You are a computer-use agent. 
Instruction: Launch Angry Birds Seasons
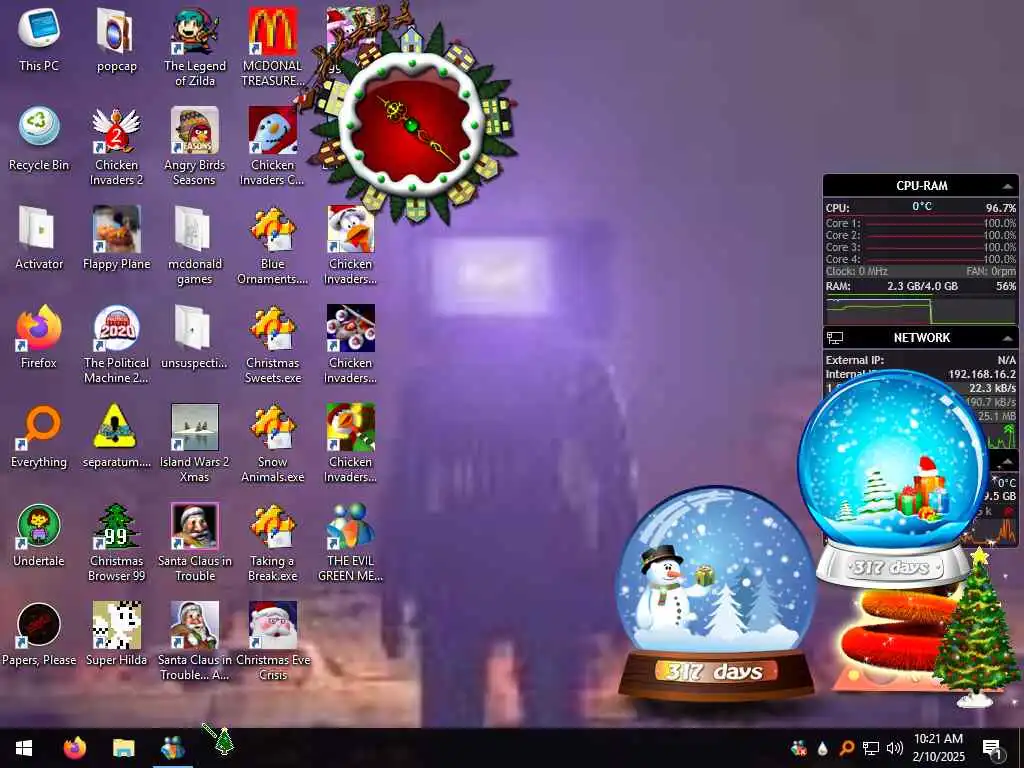[x=195, y=145]
